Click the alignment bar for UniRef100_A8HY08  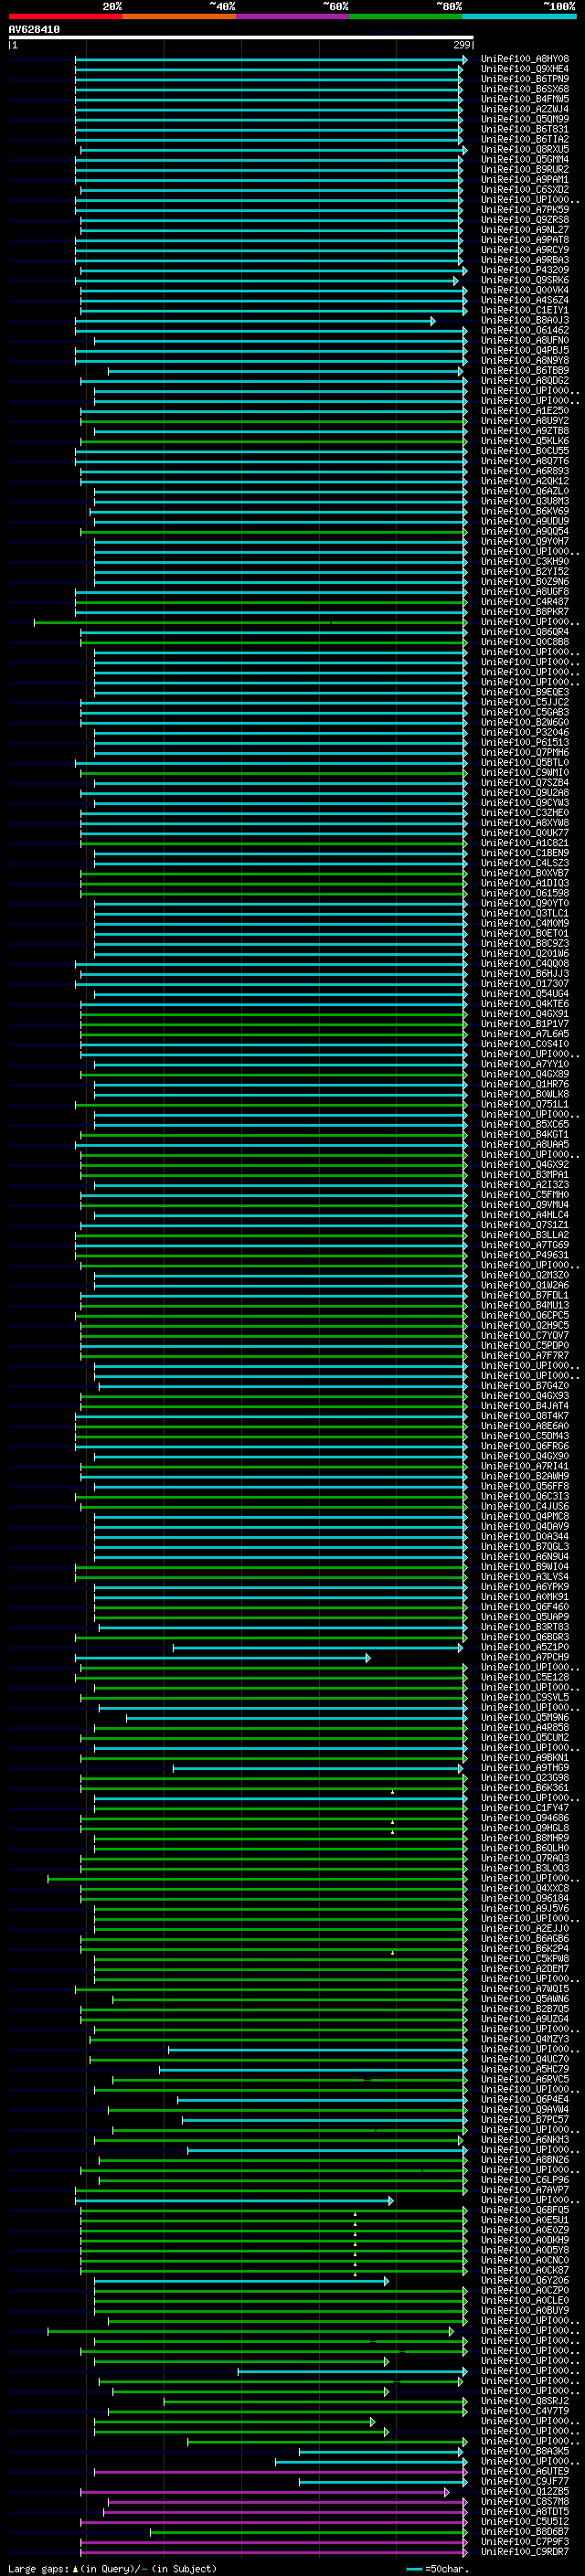tap(270, 59)
